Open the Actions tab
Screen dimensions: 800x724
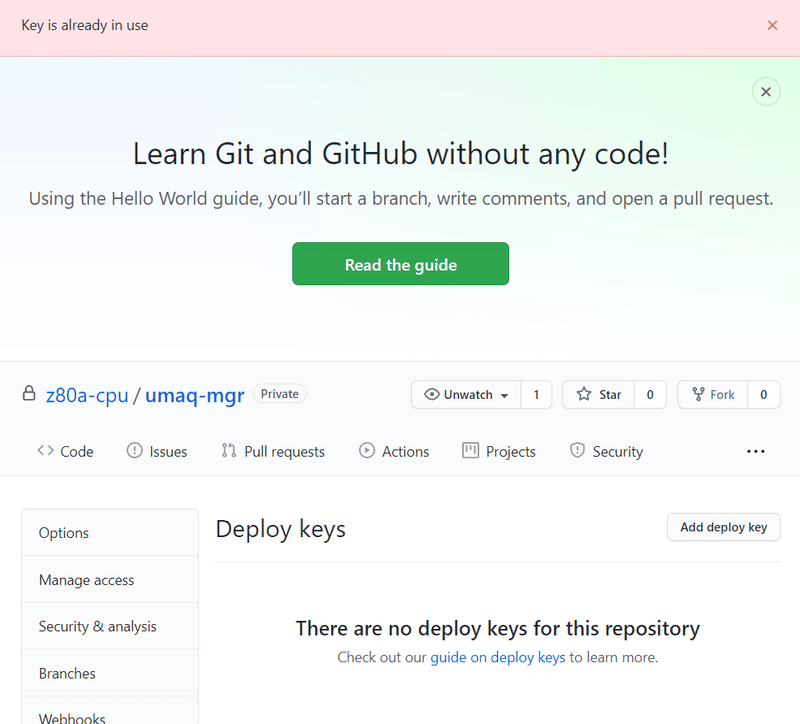point(394,452)
